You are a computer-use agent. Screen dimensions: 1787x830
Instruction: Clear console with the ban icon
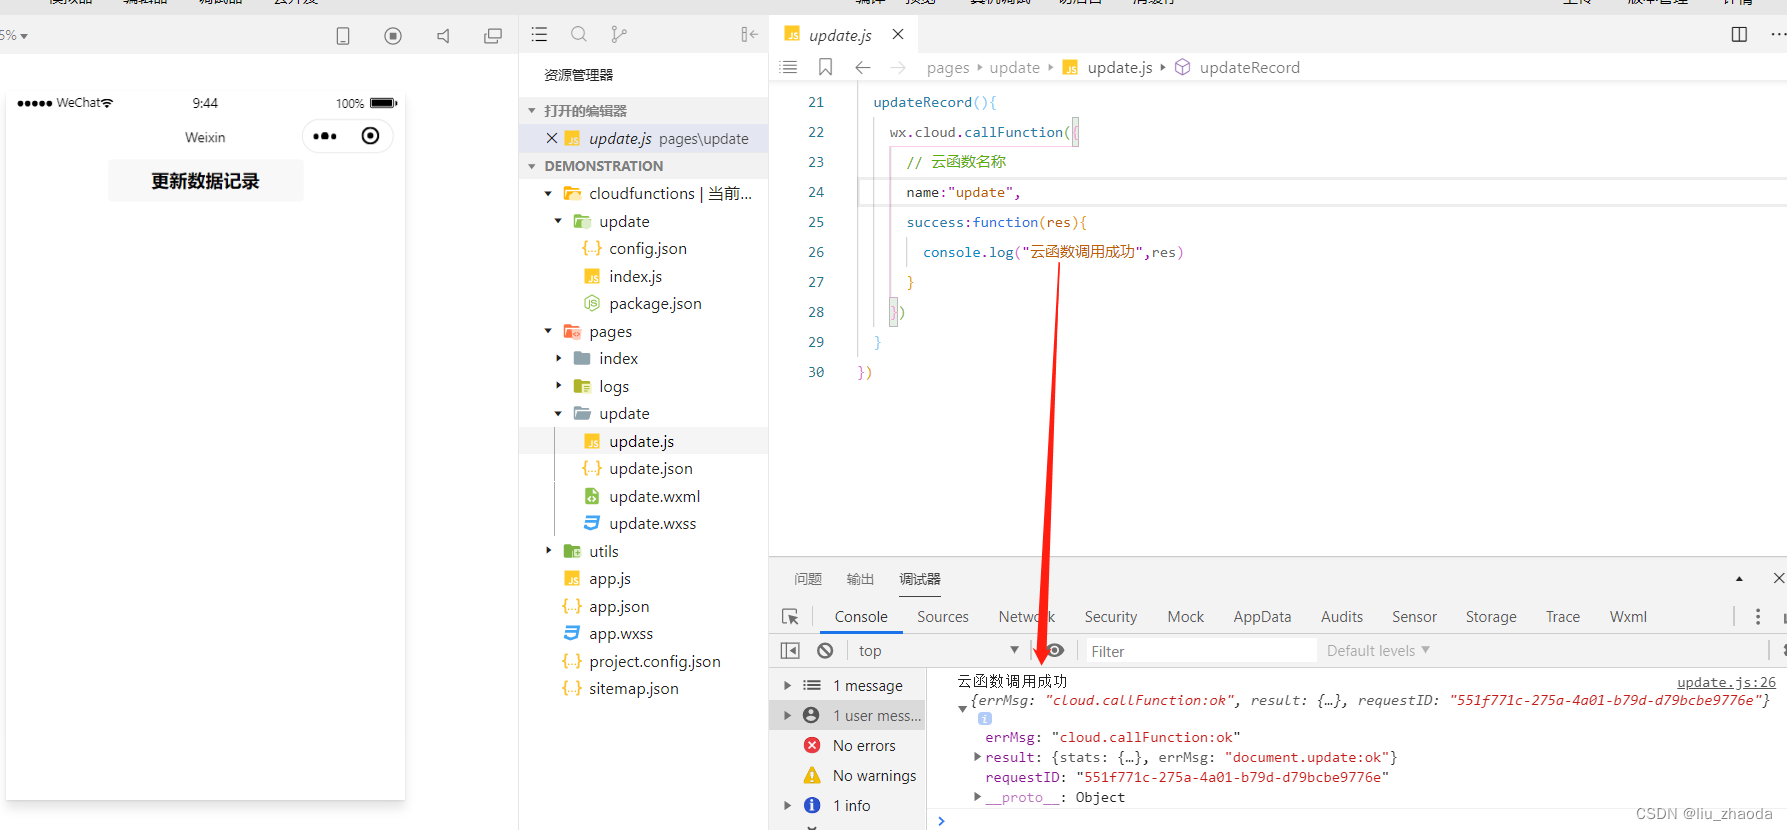825,651
